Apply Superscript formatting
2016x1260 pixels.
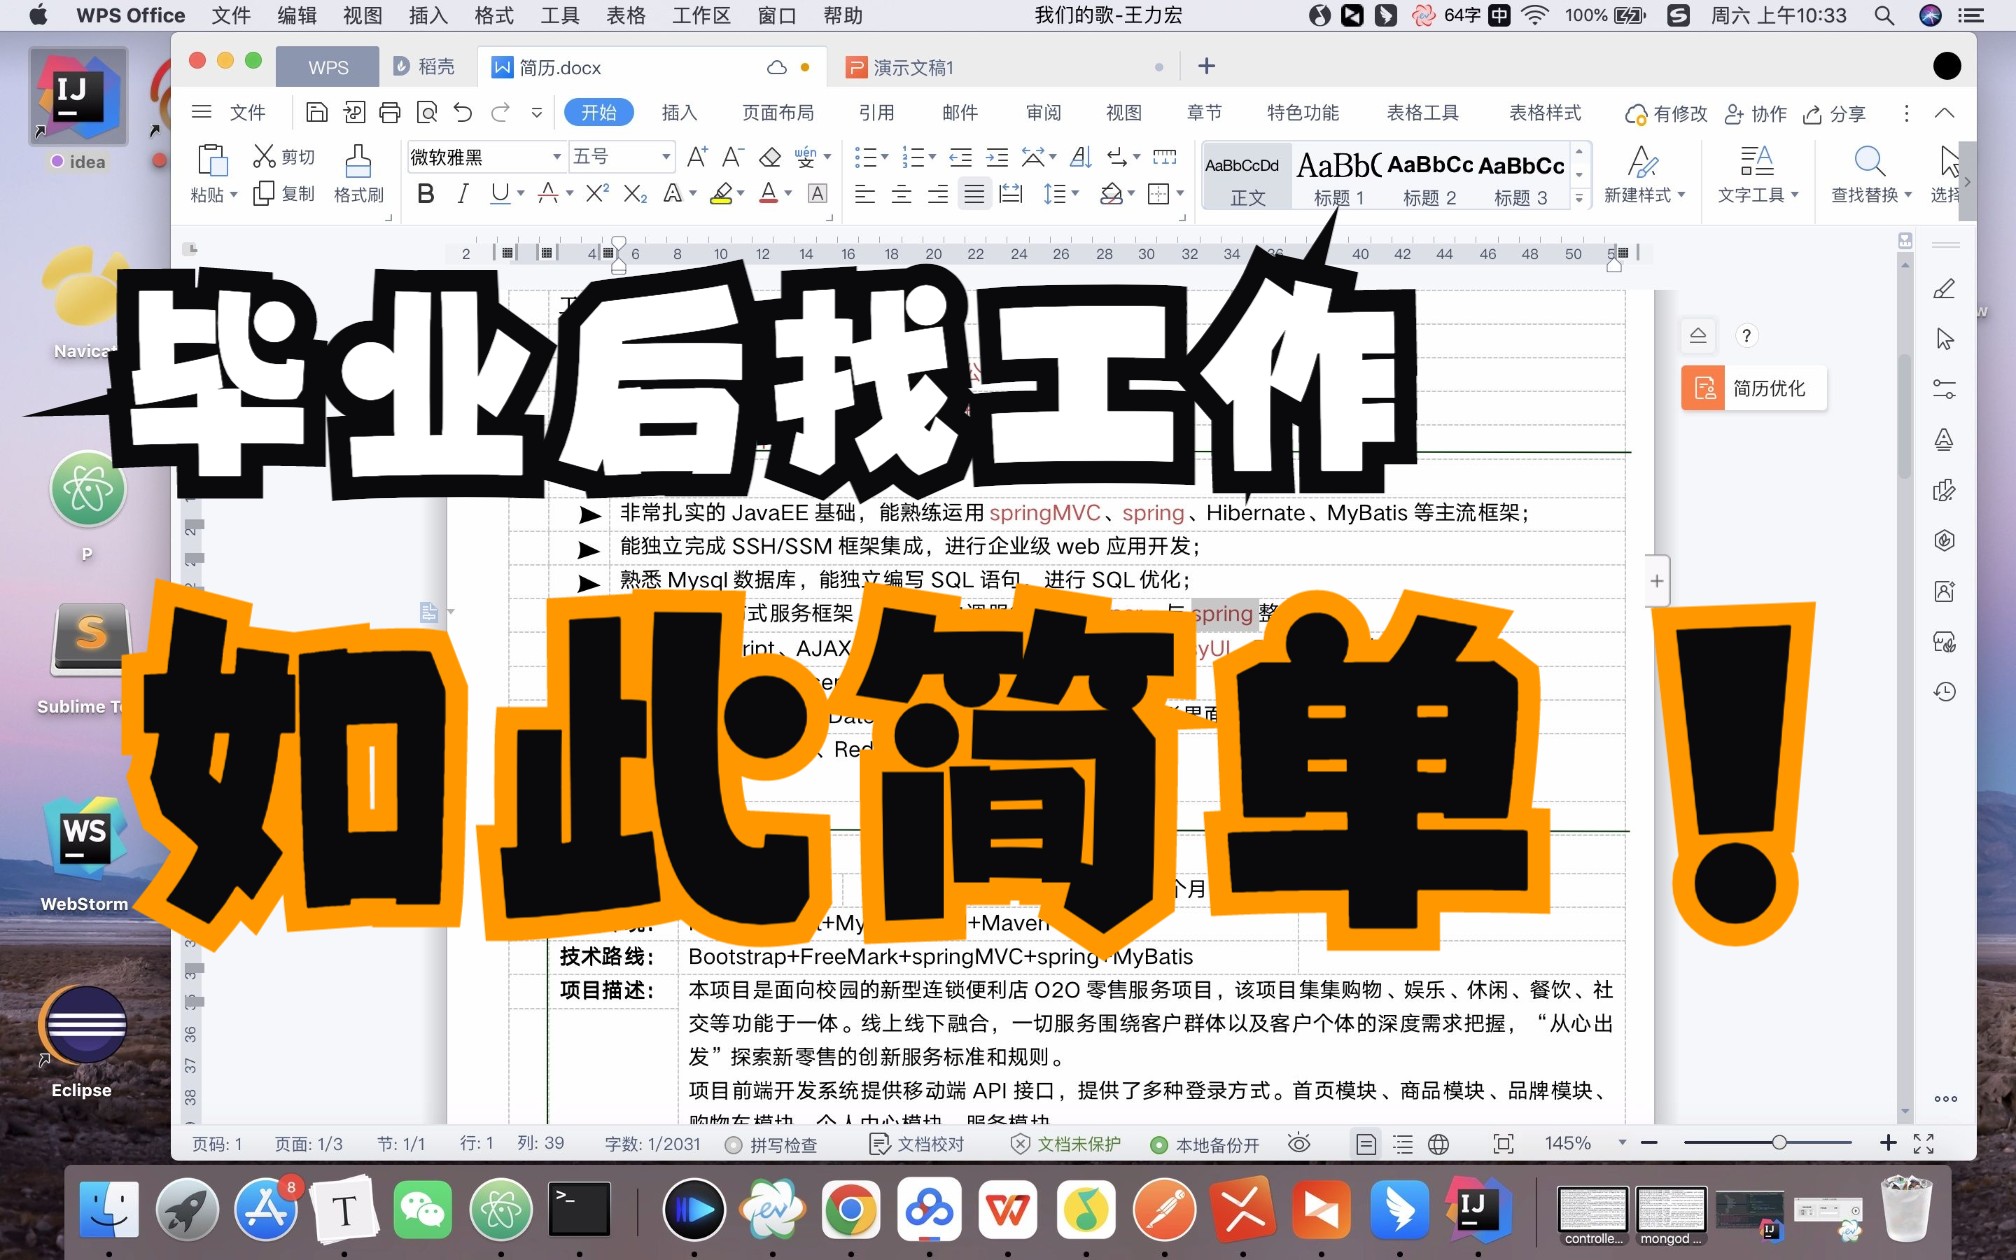597,194
